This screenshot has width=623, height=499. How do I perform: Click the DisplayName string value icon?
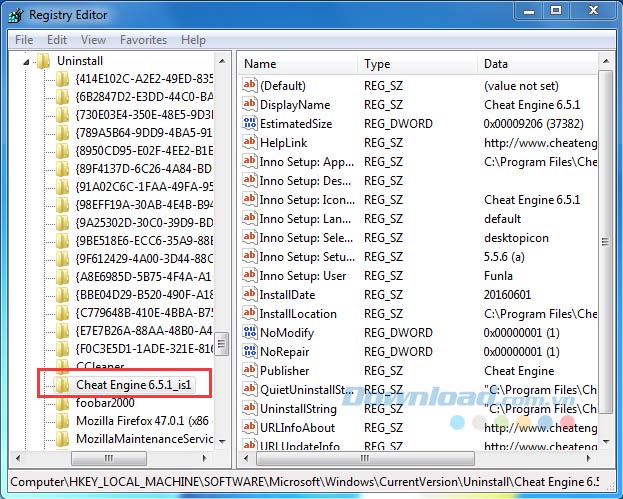pos(250,104)
